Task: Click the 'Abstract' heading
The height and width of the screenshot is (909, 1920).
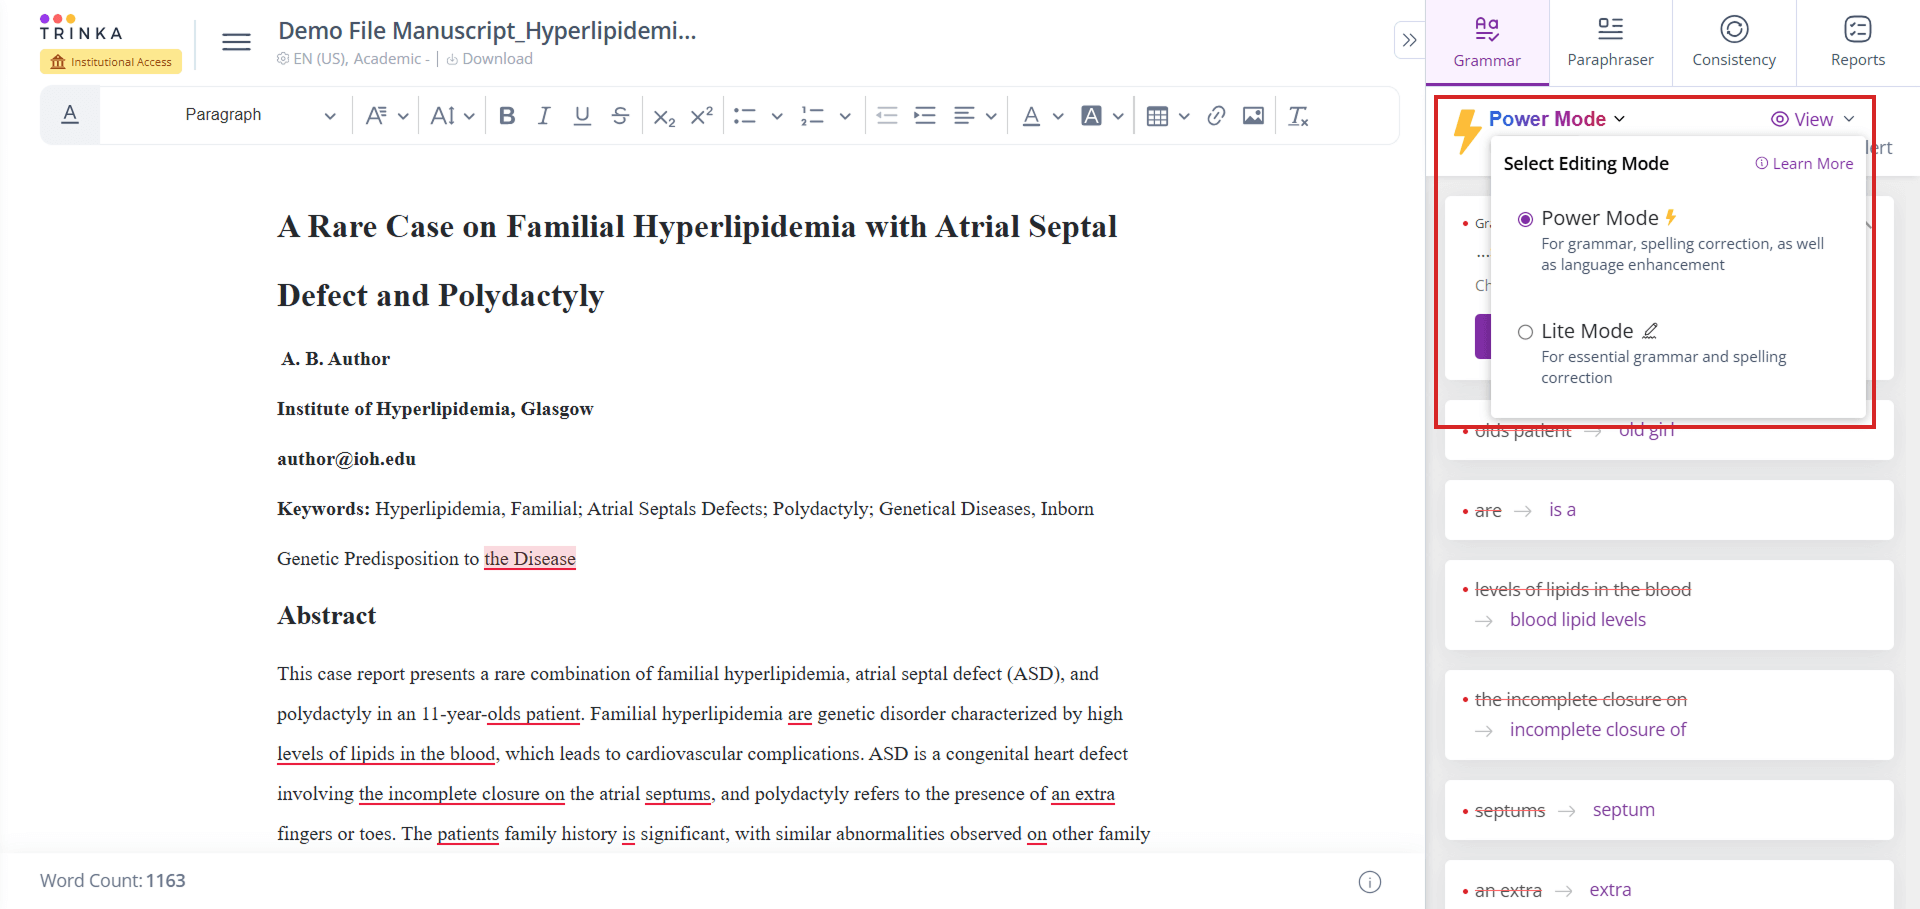Action: (326, 616)
